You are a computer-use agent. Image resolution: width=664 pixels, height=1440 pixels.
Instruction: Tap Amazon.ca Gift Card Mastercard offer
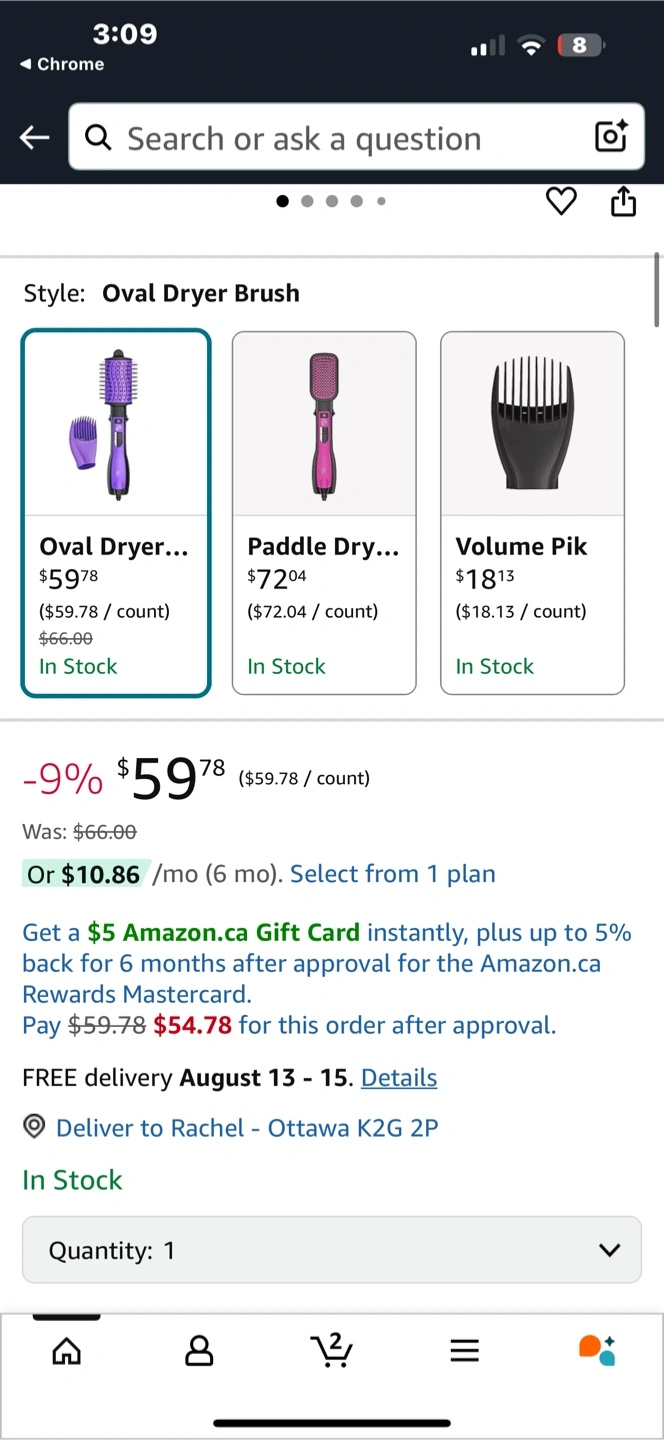(326, 964)
